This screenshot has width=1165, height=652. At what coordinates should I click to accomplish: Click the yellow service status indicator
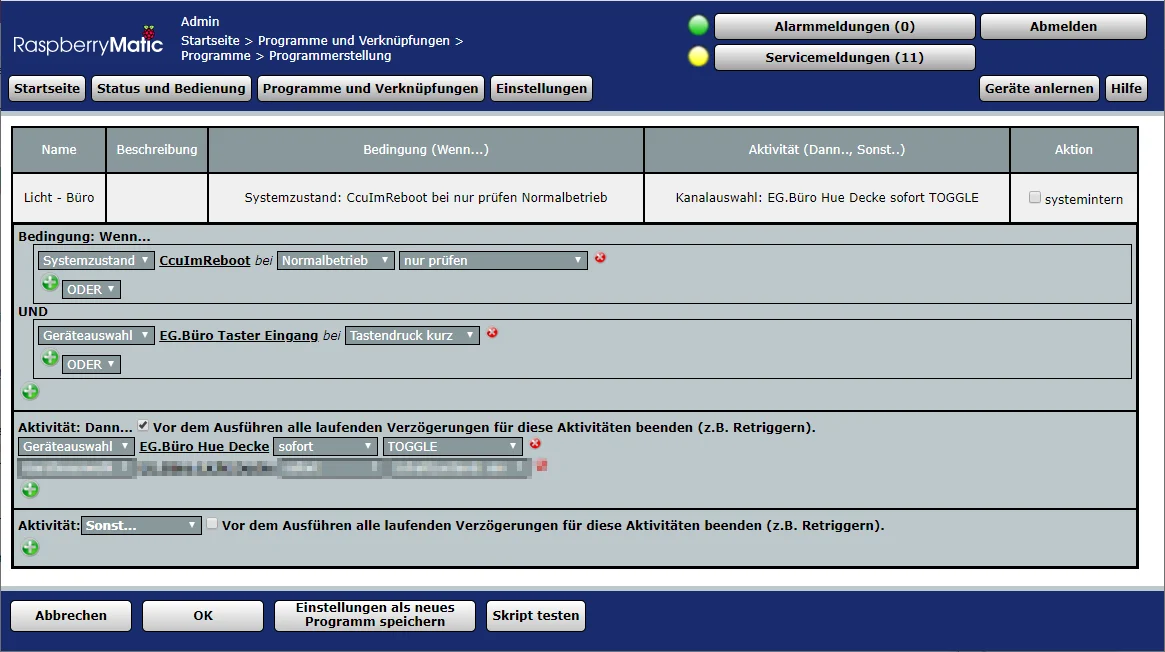pos(698,56)
